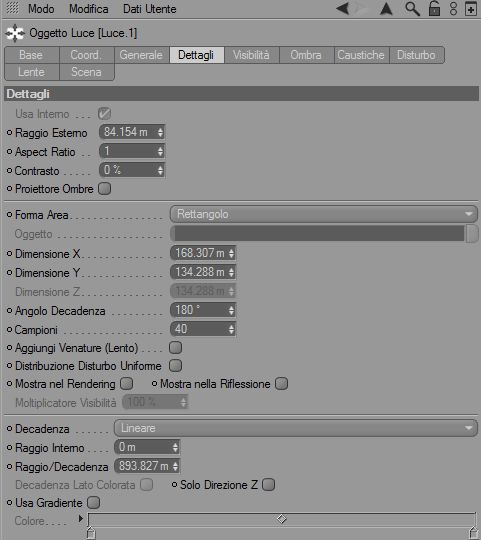This screenshot has height=540, width=481.
Task: Click Aspect Ratio stepper arrows
Action: [x=160, y=151]
